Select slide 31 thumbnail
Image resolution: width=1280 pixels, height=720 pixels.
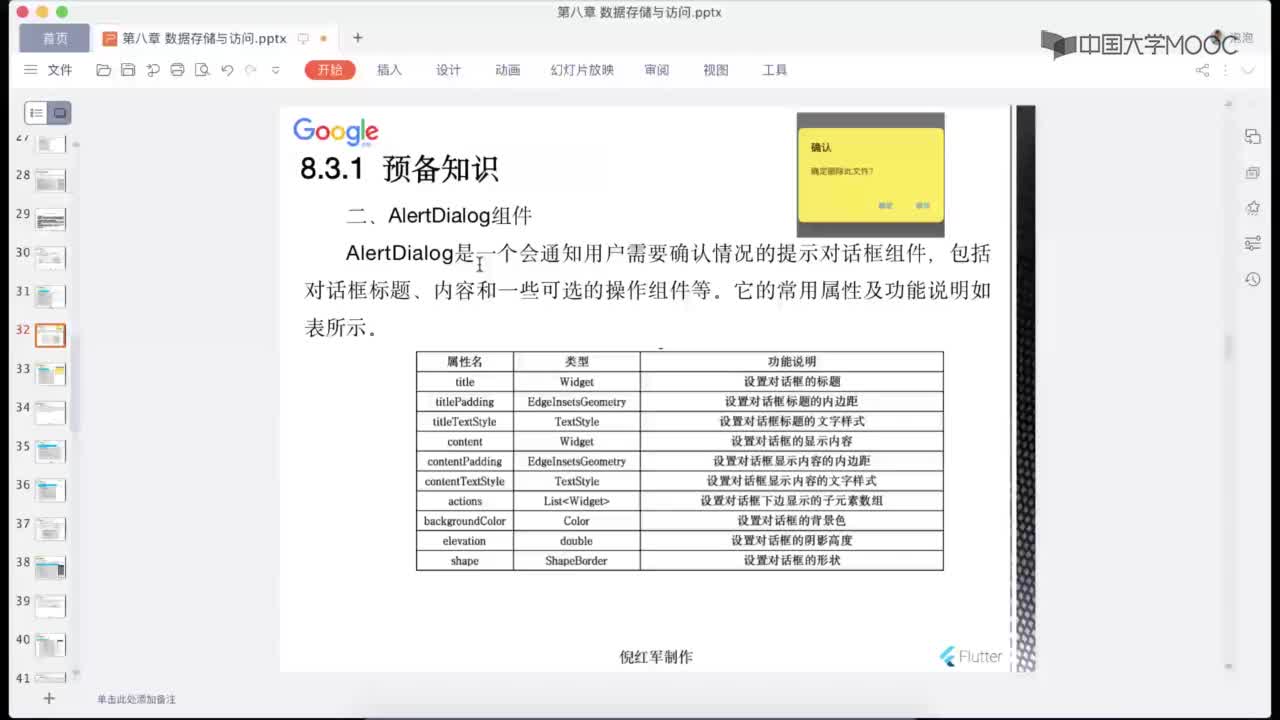(x=51, y=296)
